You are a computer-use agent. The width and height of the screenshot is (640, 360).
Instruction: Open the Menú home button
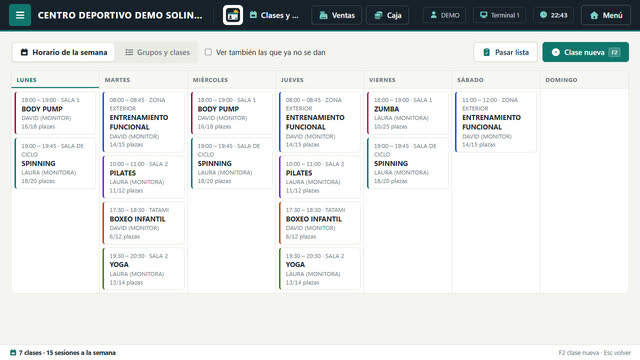pyautogui.click(x=606, y=15)
